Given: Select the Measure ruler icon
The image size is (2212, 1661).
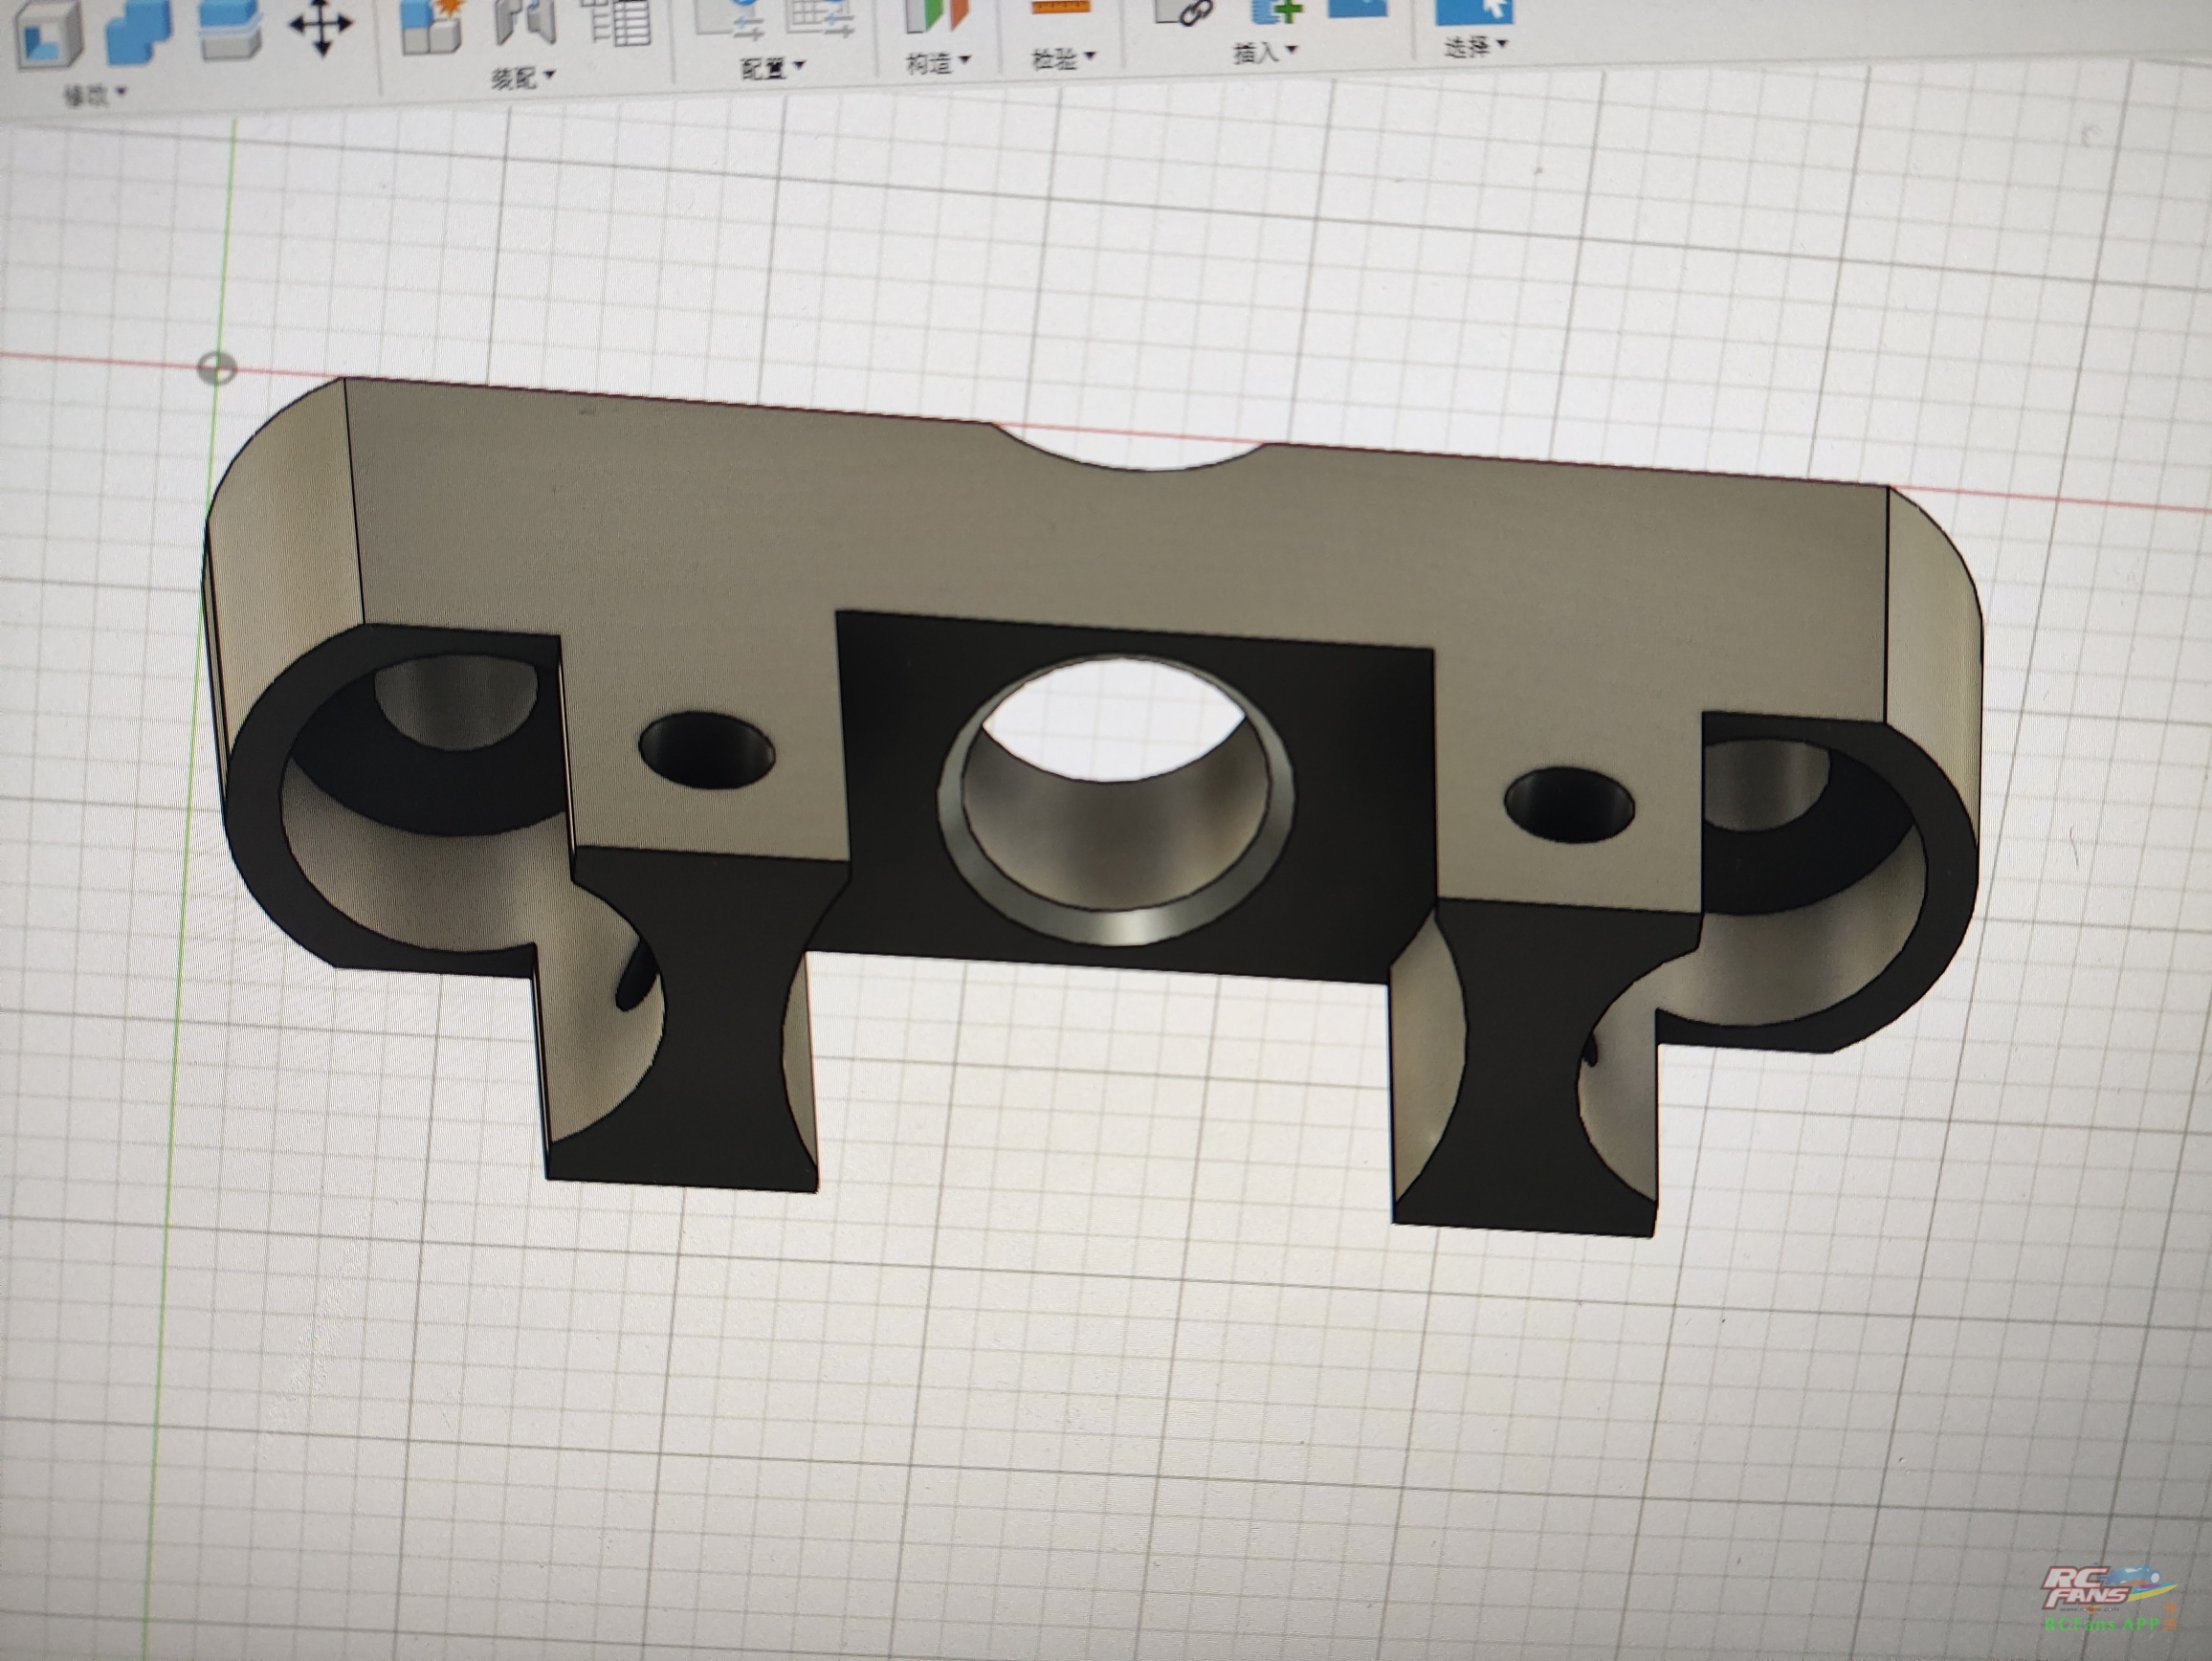Looking at the screenshot, I should [x=1060, y=8].
